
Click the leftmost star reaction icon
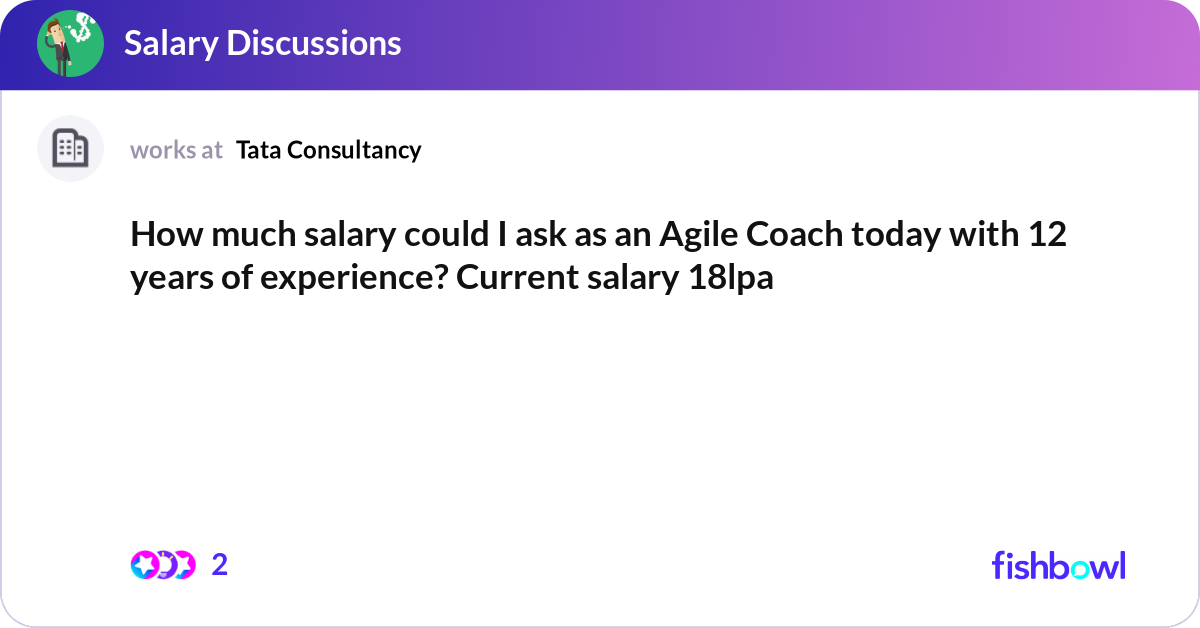(x=143, y=565)
